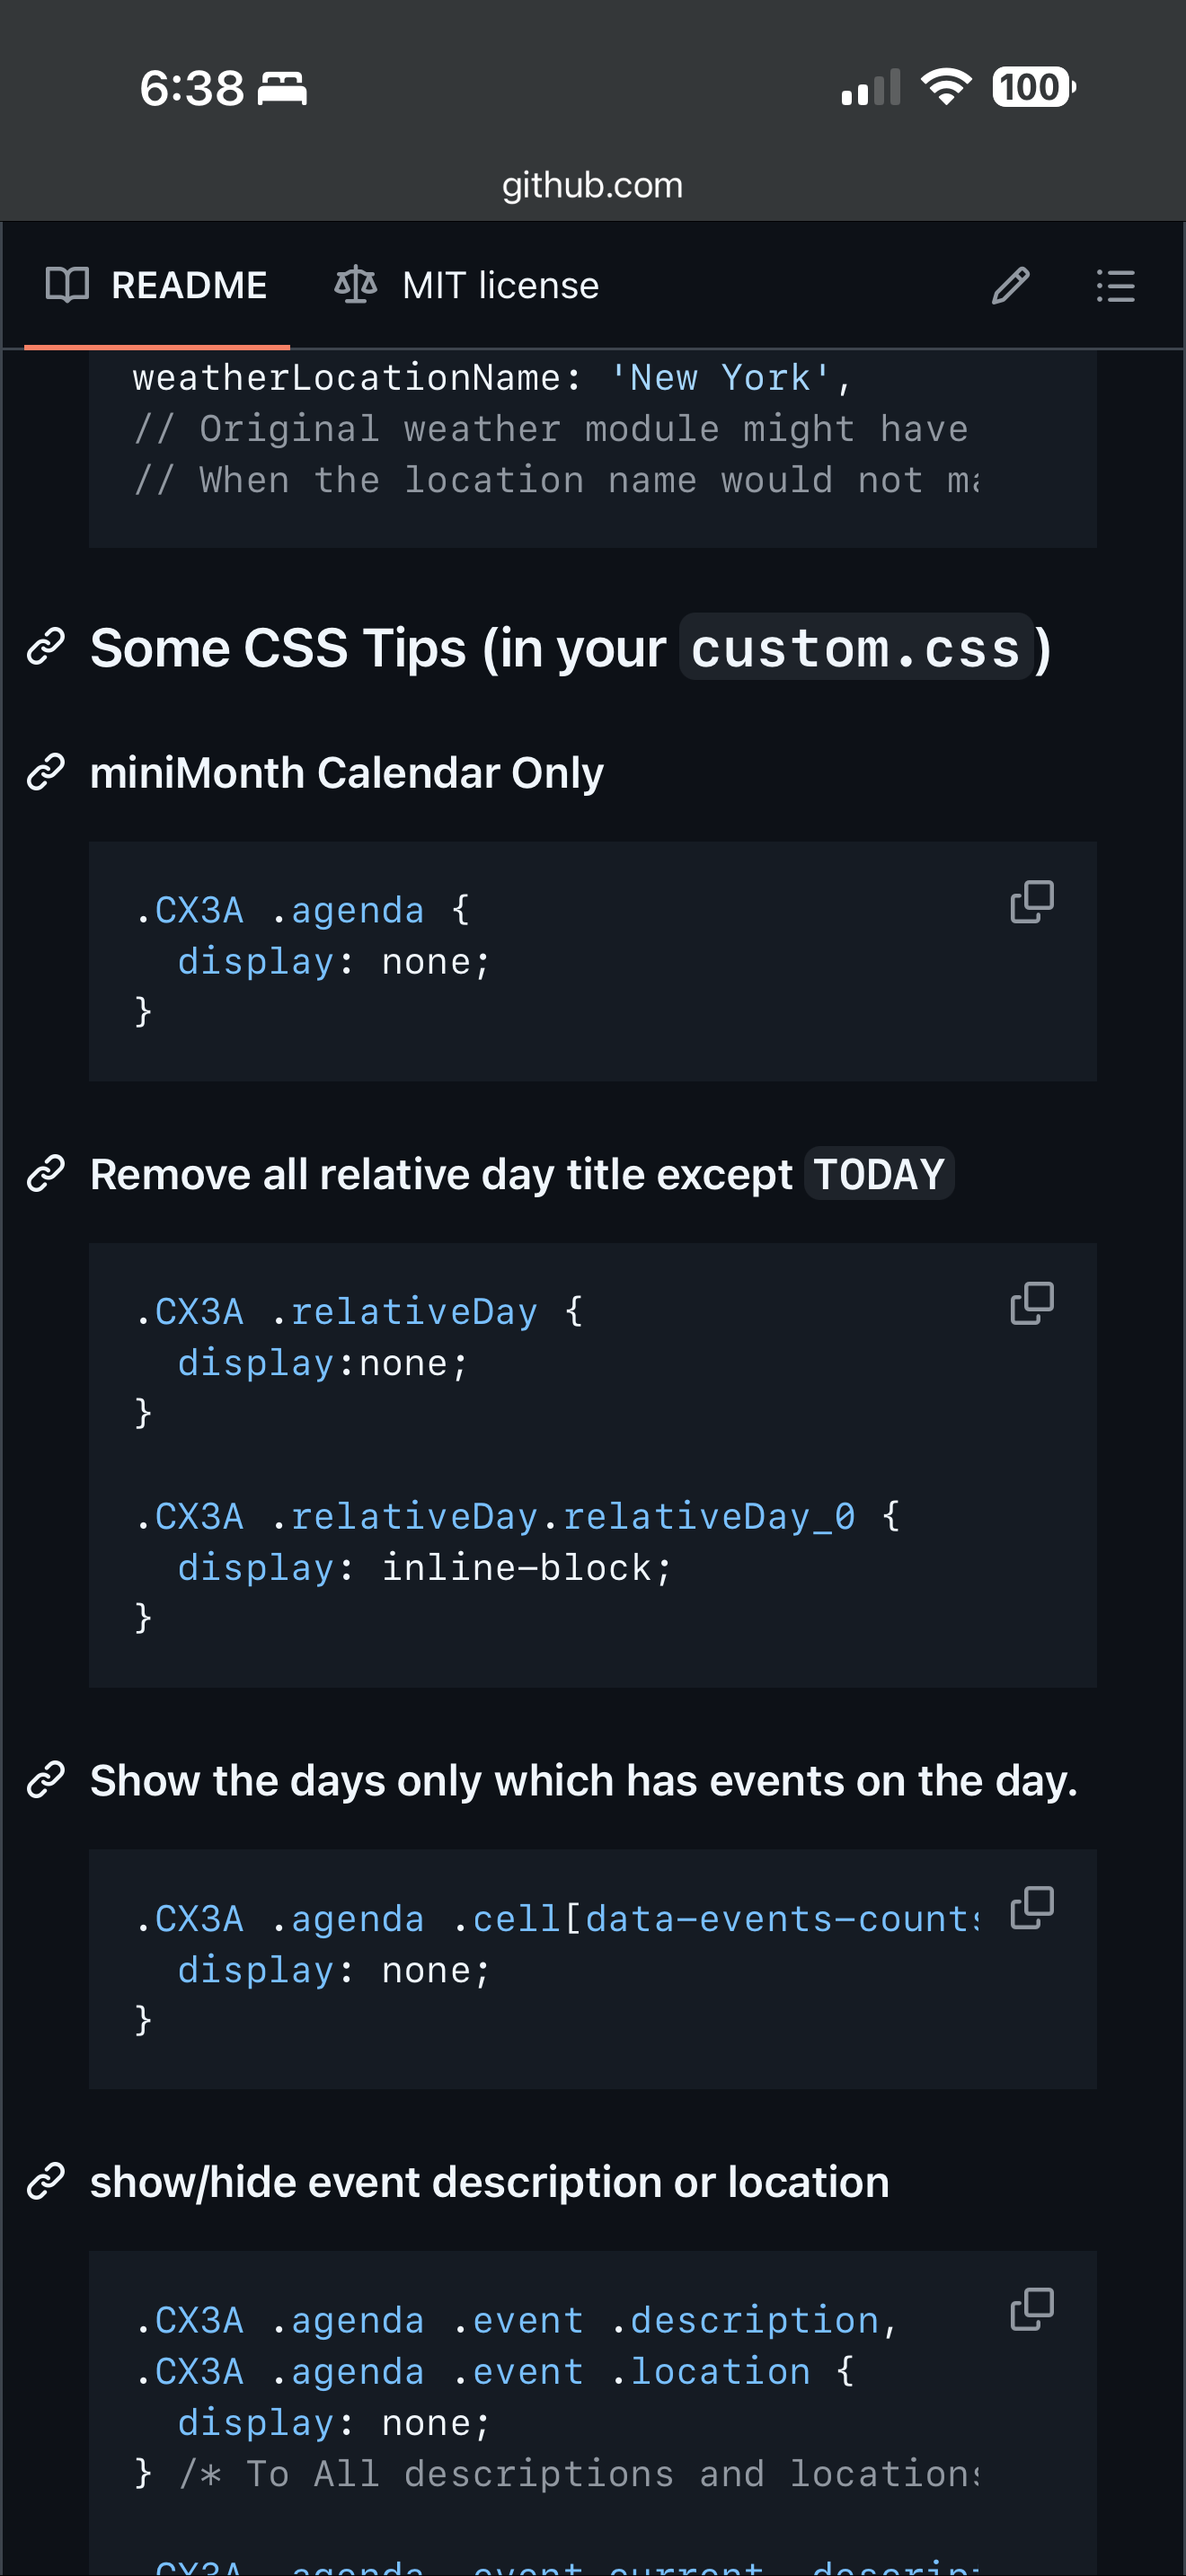Copy the event description location code block
This screenshot has height=2576, width=1186.
(x=1031, y=2310)
